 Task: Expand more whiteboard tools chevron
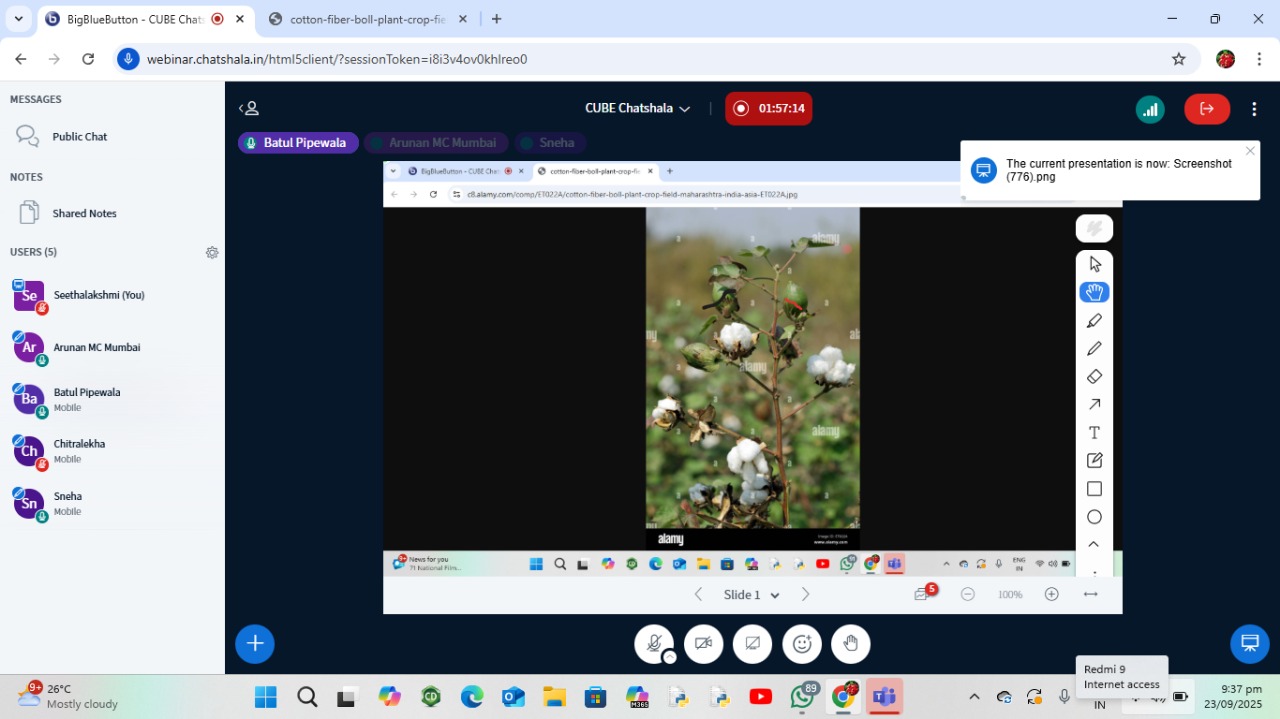click(x=1094, y=545)
